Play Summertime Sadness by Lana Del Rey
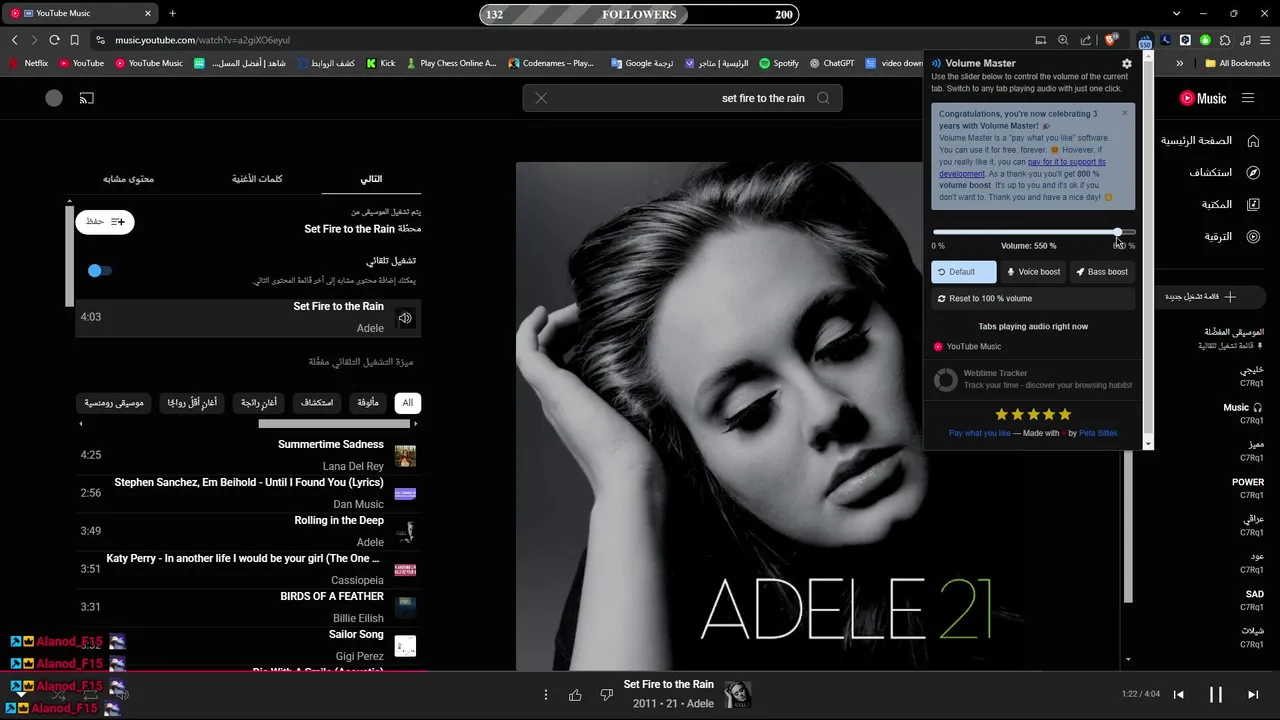Screen dimensions: 1280x720 click(248, 455)
